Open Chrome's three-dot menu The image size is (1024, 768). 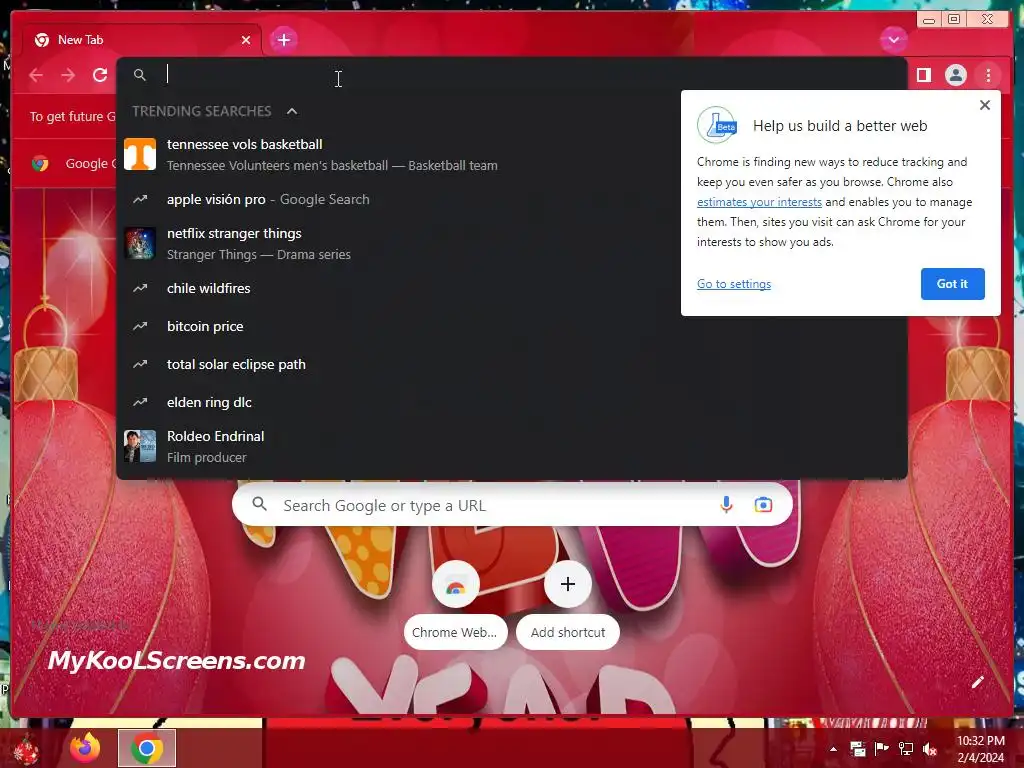tap(988, 75)
